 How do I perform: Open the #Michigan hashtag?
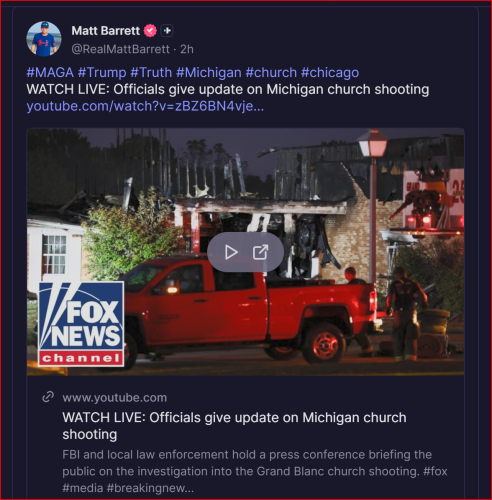point(209,72)
